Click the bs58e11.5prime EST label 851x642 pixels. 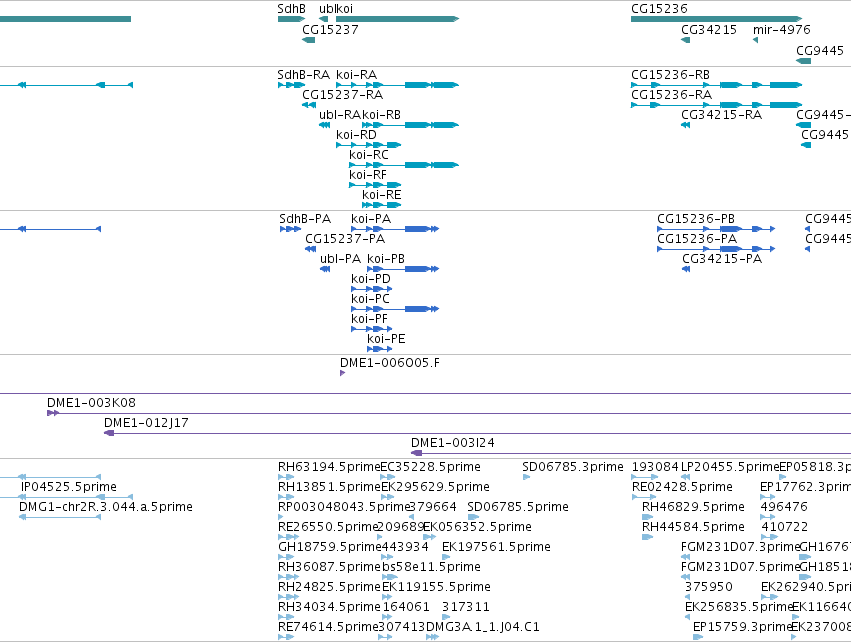[x=431, y=568]
